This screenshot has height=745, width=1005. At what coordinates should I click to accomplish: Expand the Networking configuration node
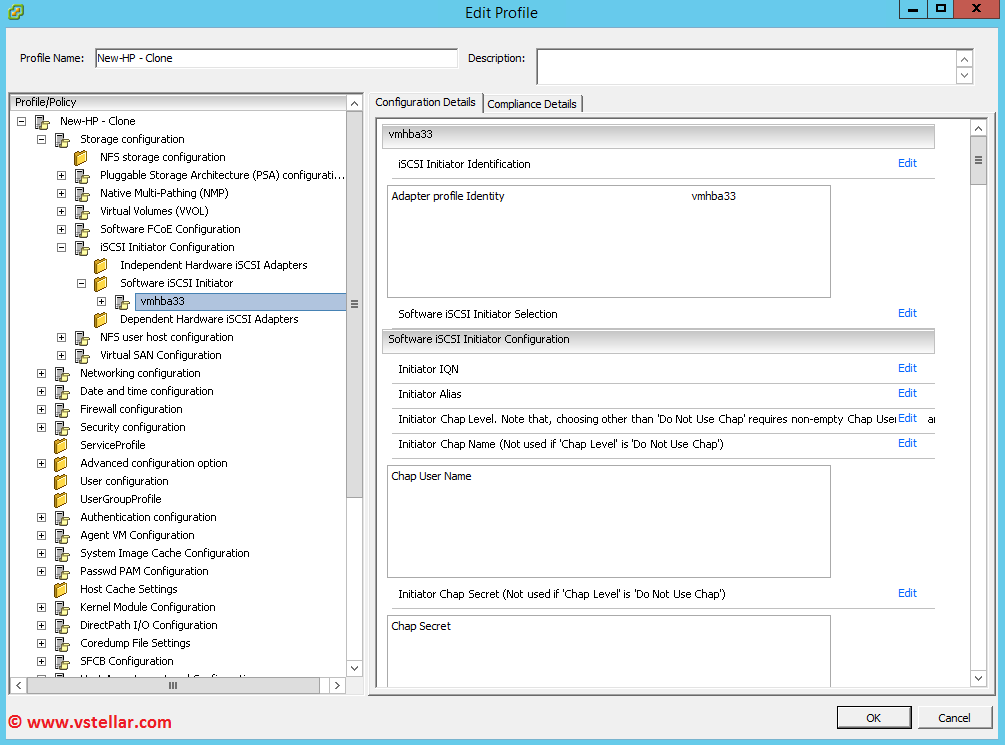pyautogui.click(x=41, y=374)
